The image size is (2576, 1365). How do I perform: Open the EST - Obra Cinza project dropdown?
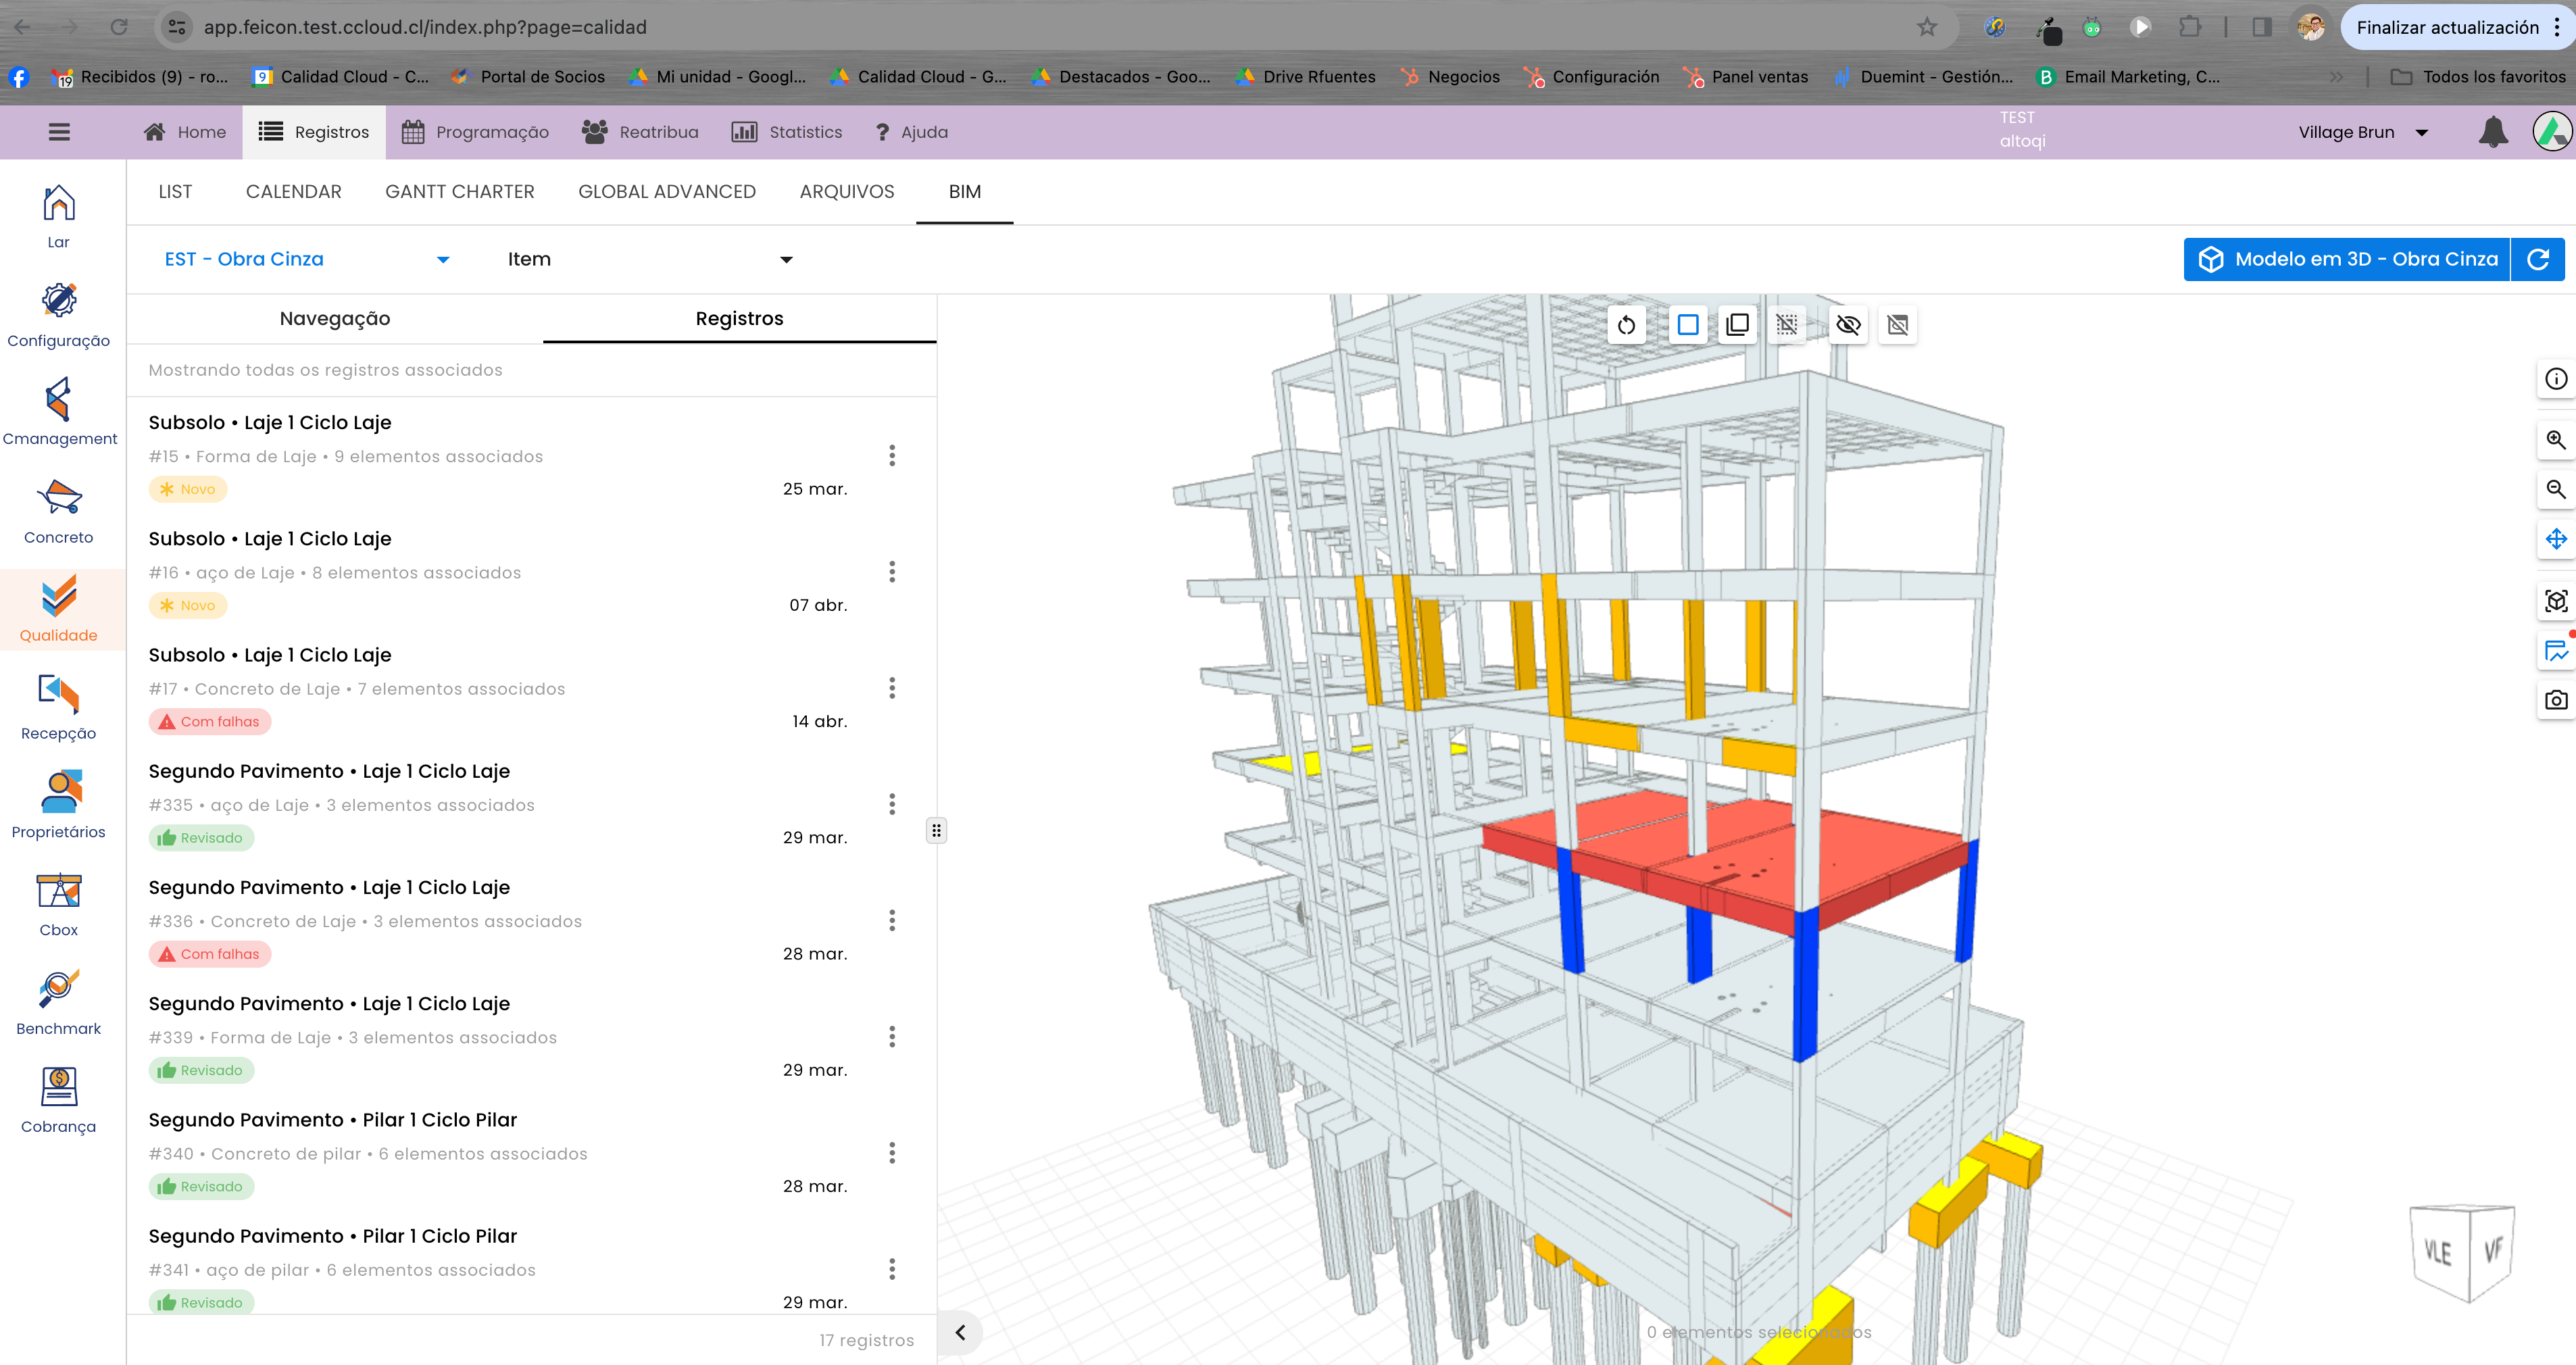[308, 259]
